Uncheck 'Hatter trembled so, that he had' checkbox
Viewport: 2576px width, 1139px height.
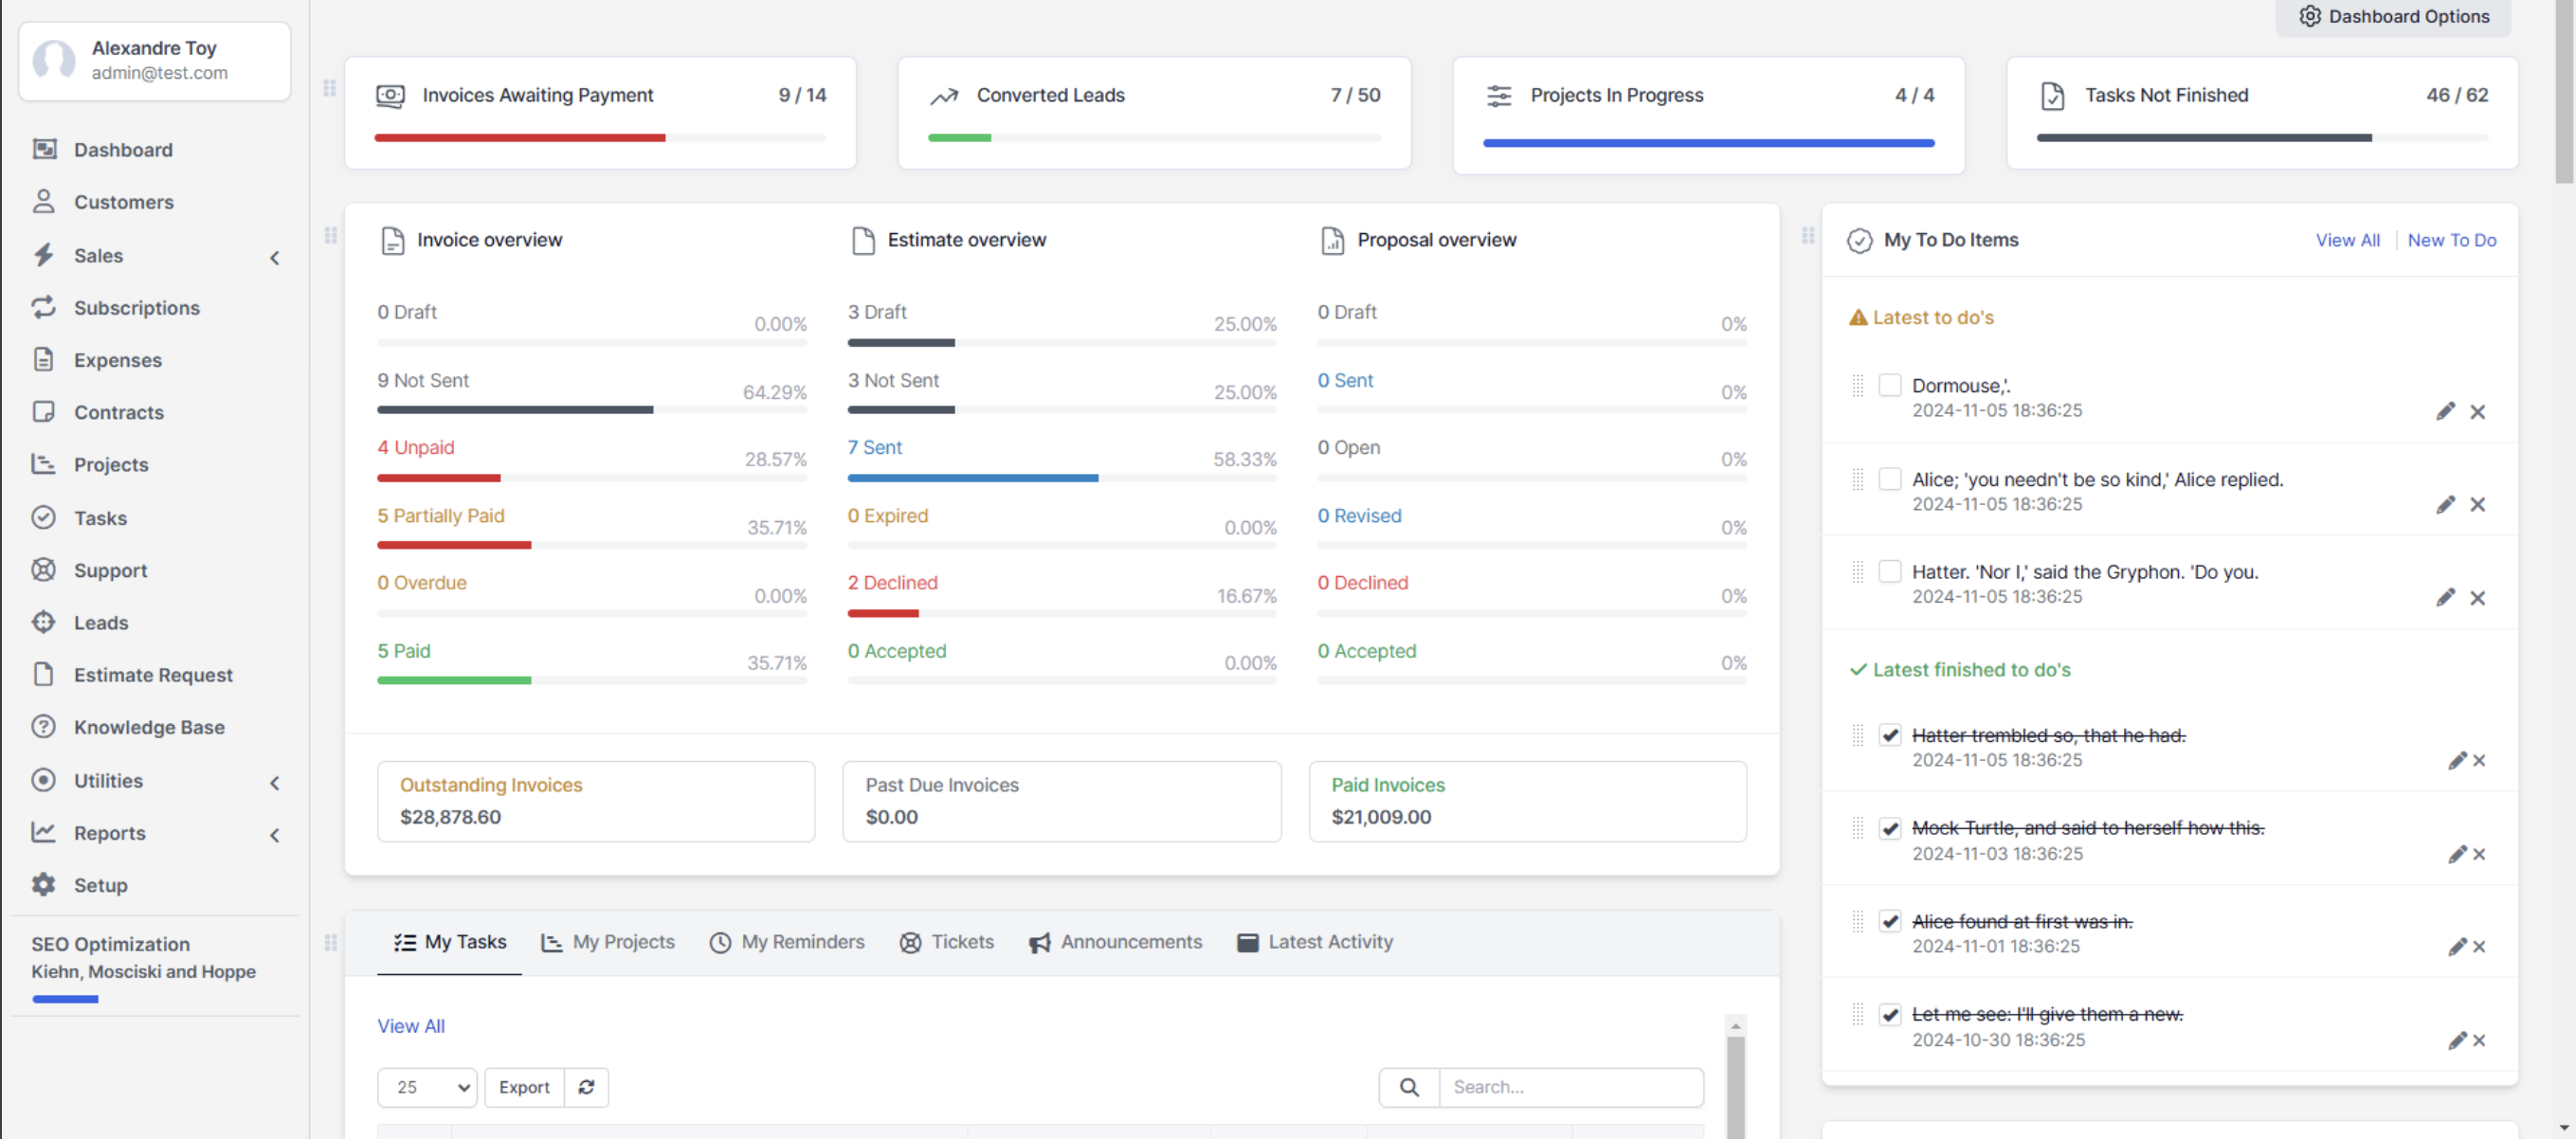tap(1889, 735)
